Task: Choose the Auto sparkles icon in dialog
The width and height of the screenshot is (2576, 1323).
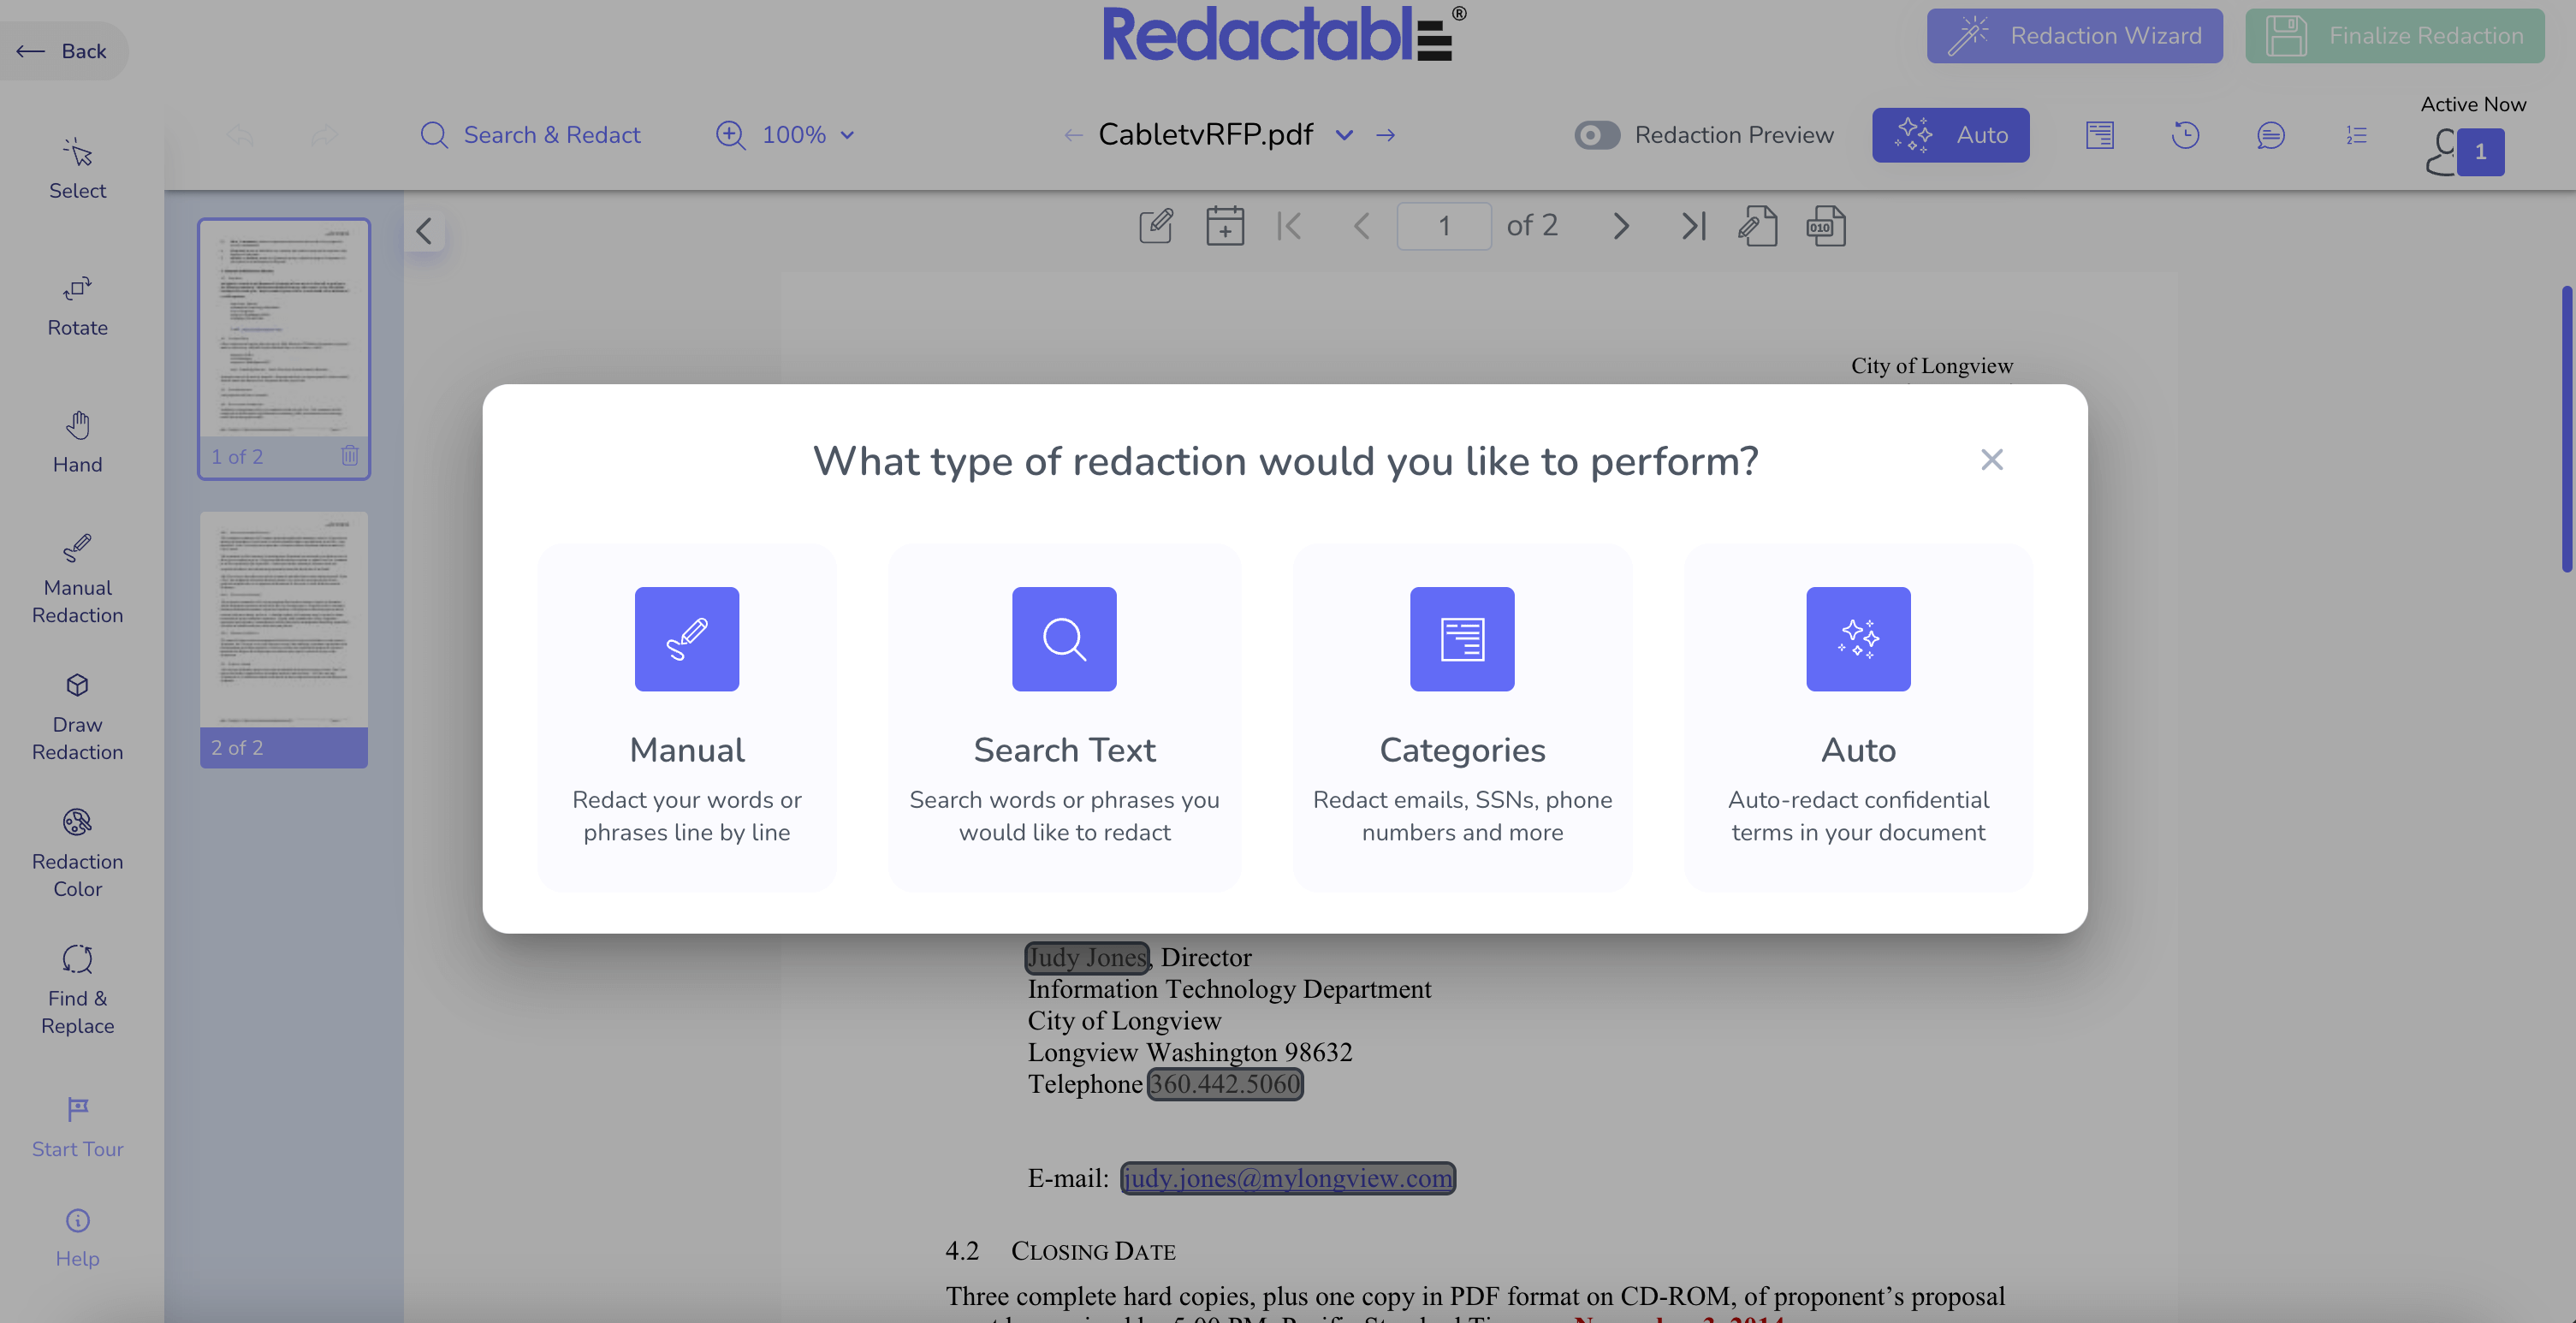Action: [x=1858, y=639]
